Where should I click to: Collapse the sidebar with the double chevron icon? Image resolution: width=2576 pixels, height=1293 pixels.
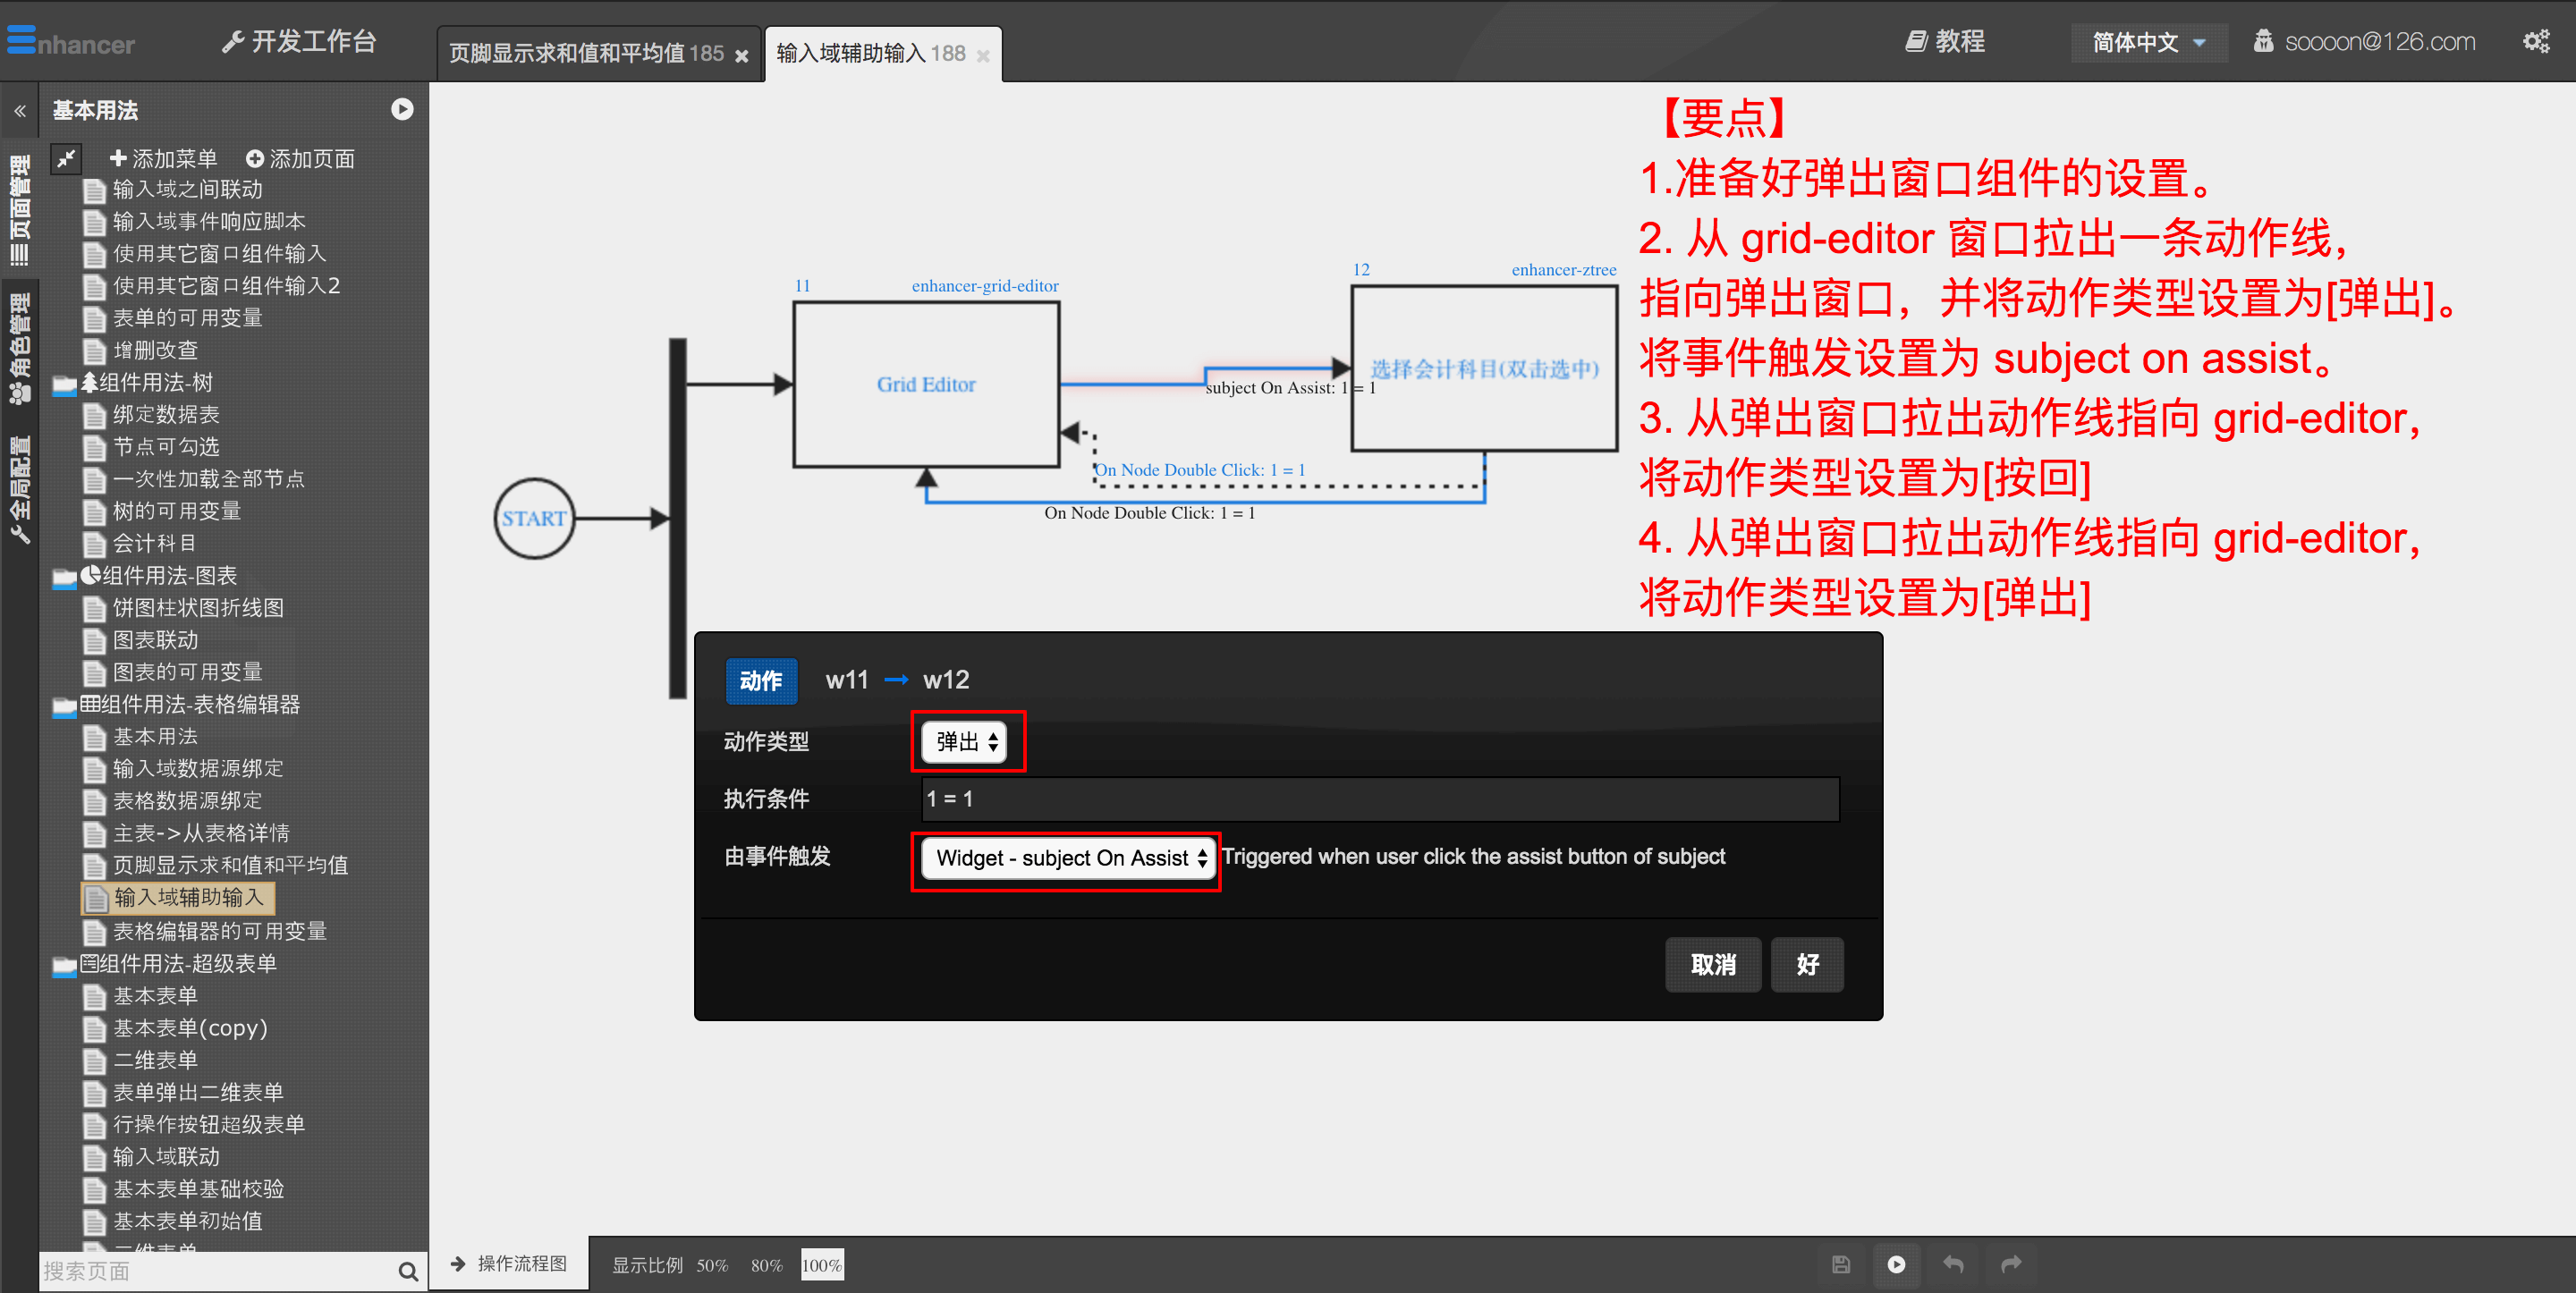(x=20, y=111)
